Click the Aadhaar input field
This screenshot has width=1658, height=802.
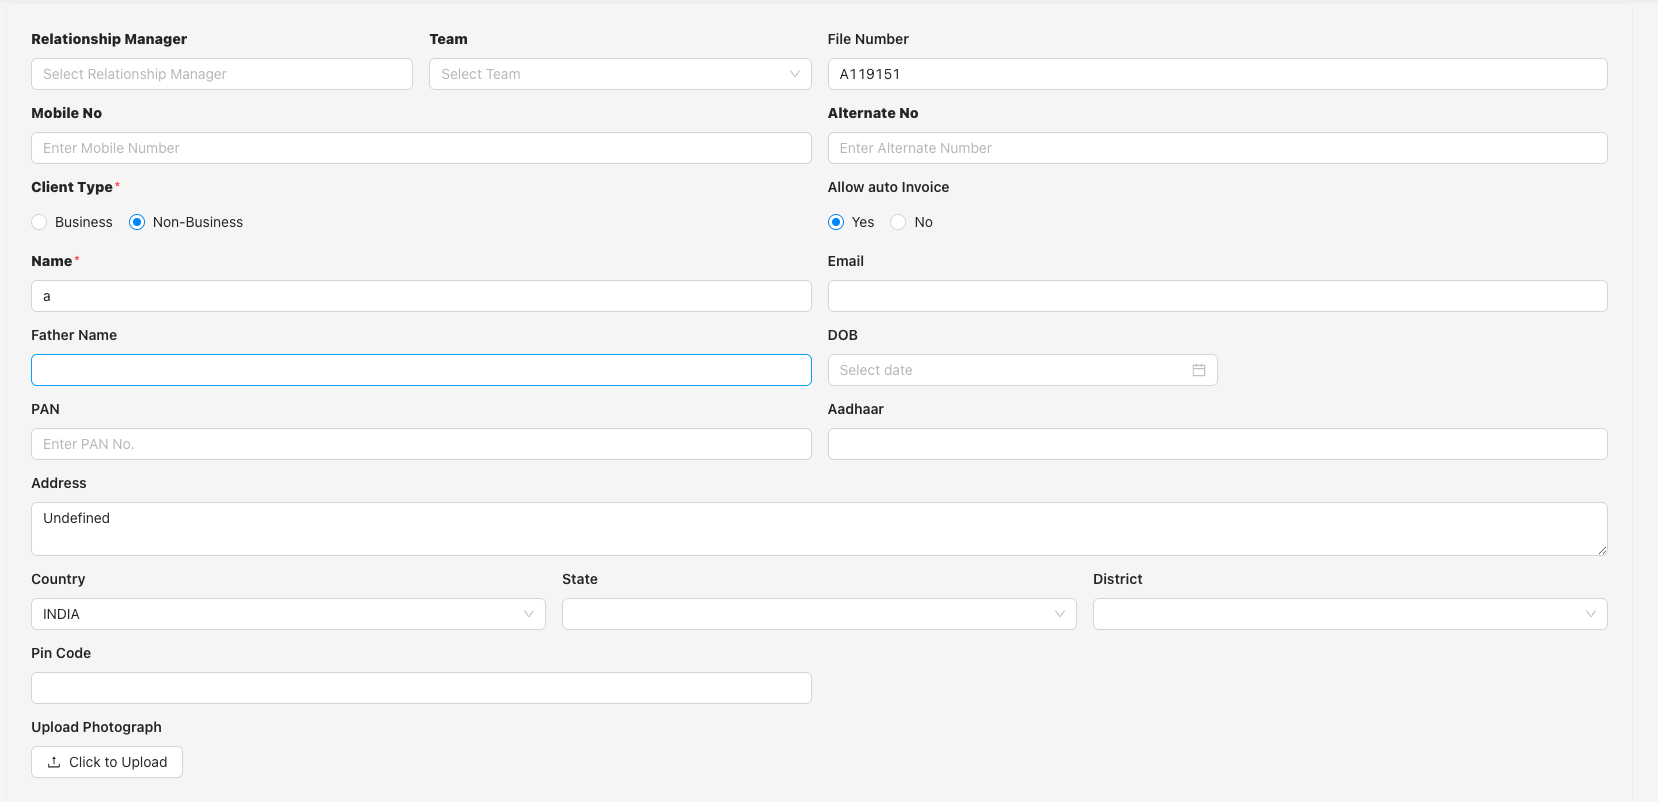pos(1217,444)
